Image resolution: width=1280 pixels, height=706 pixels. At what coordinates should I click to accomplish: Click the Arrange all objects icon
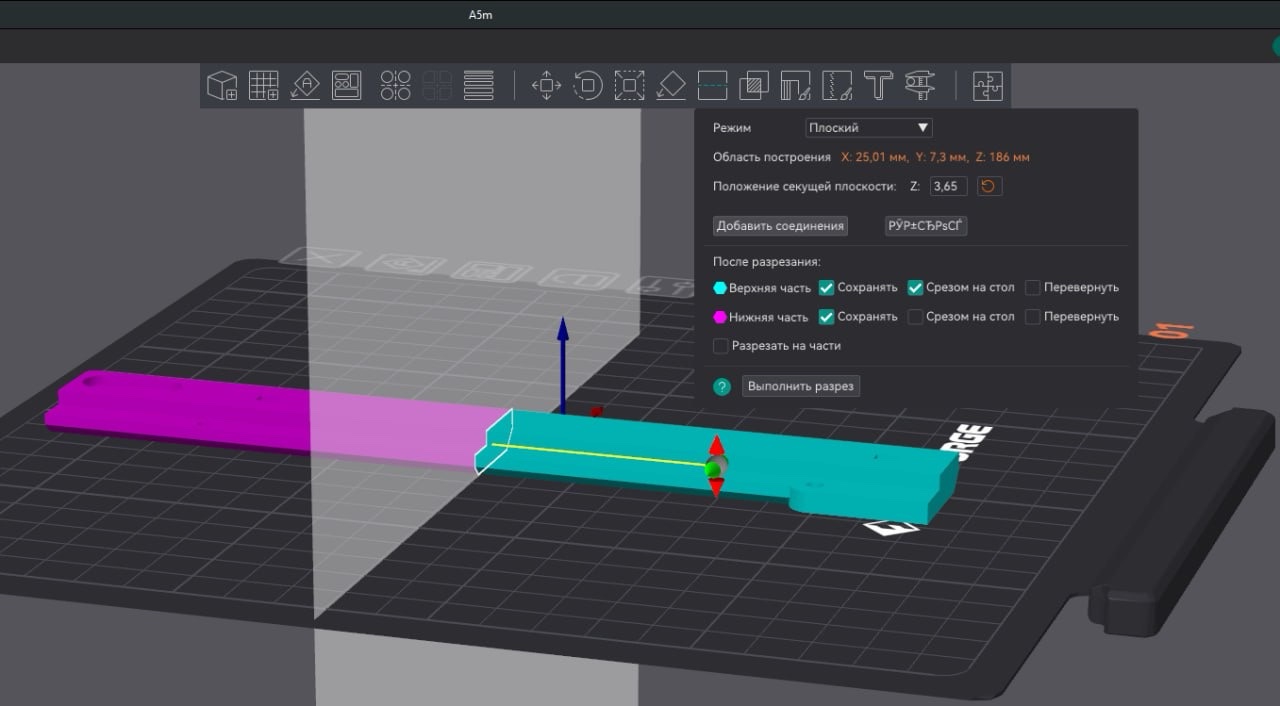point(347,85)
